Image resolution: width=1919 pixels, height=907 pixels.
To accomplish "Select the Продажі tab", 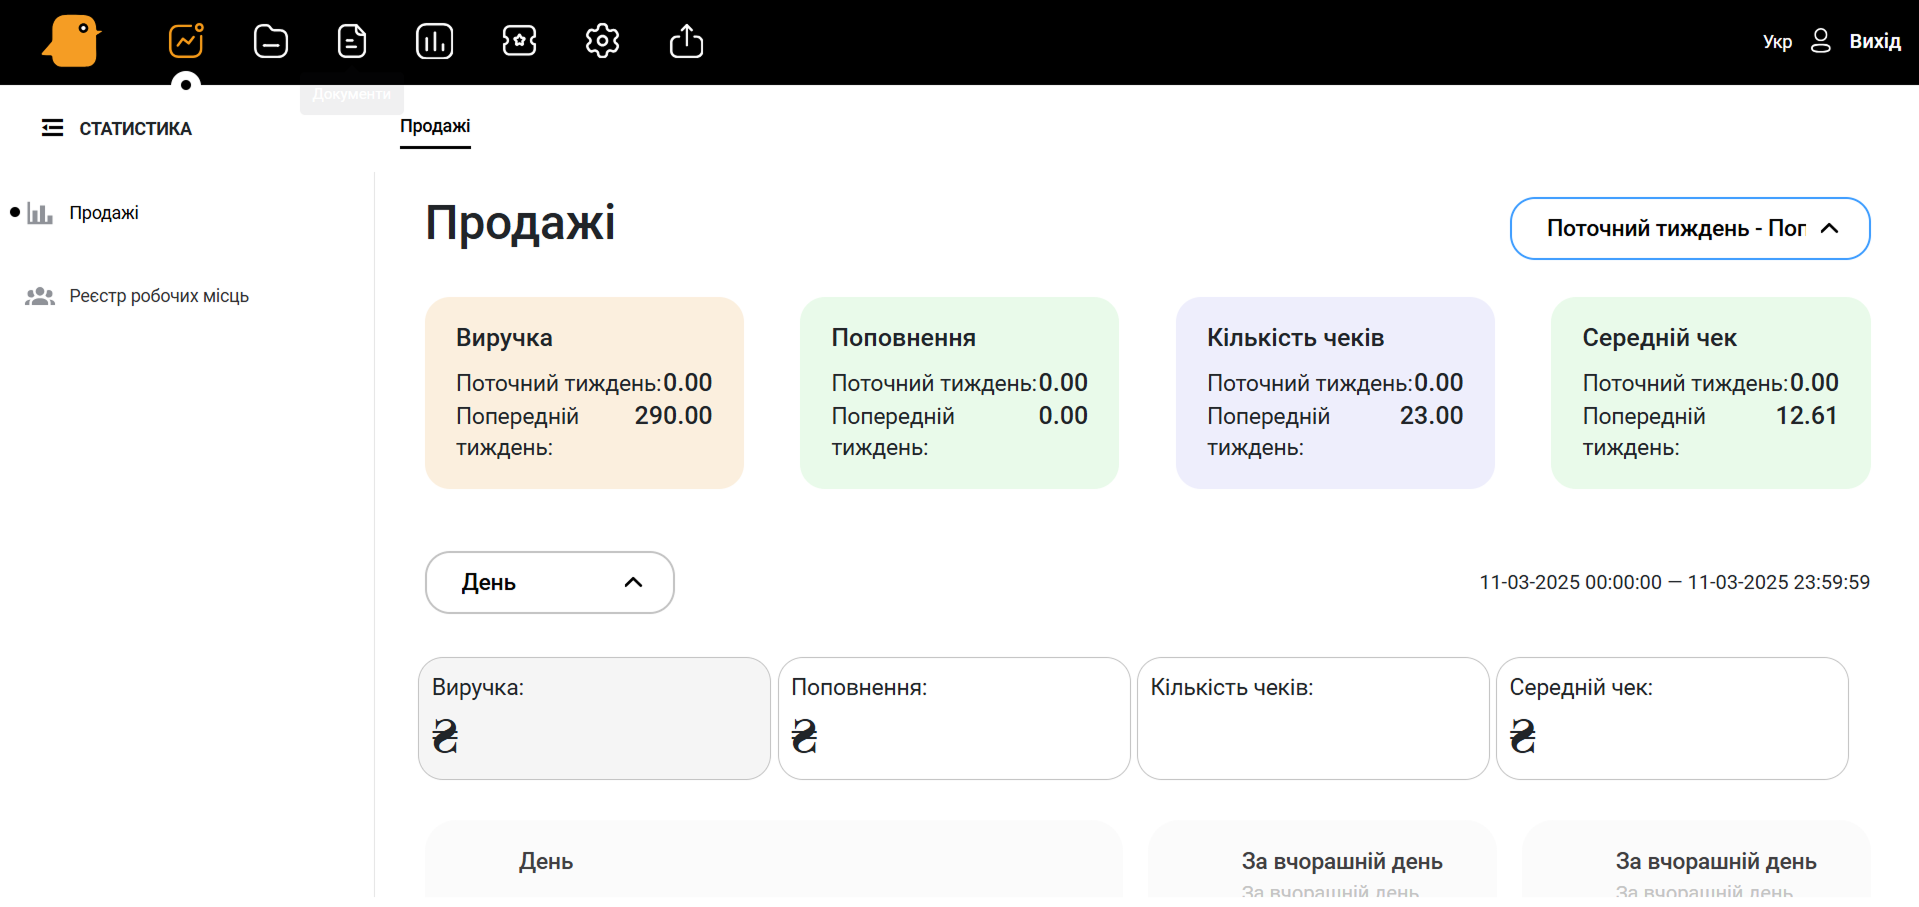I will (x=435, y=127).
